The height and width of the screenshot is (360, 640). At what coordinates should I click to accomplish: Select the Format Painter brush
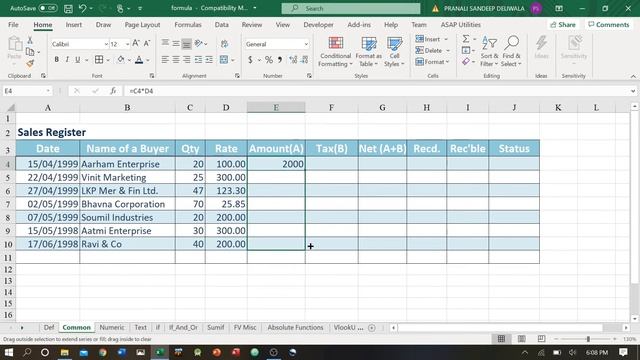pyautogui.click(x=30, y=63)
